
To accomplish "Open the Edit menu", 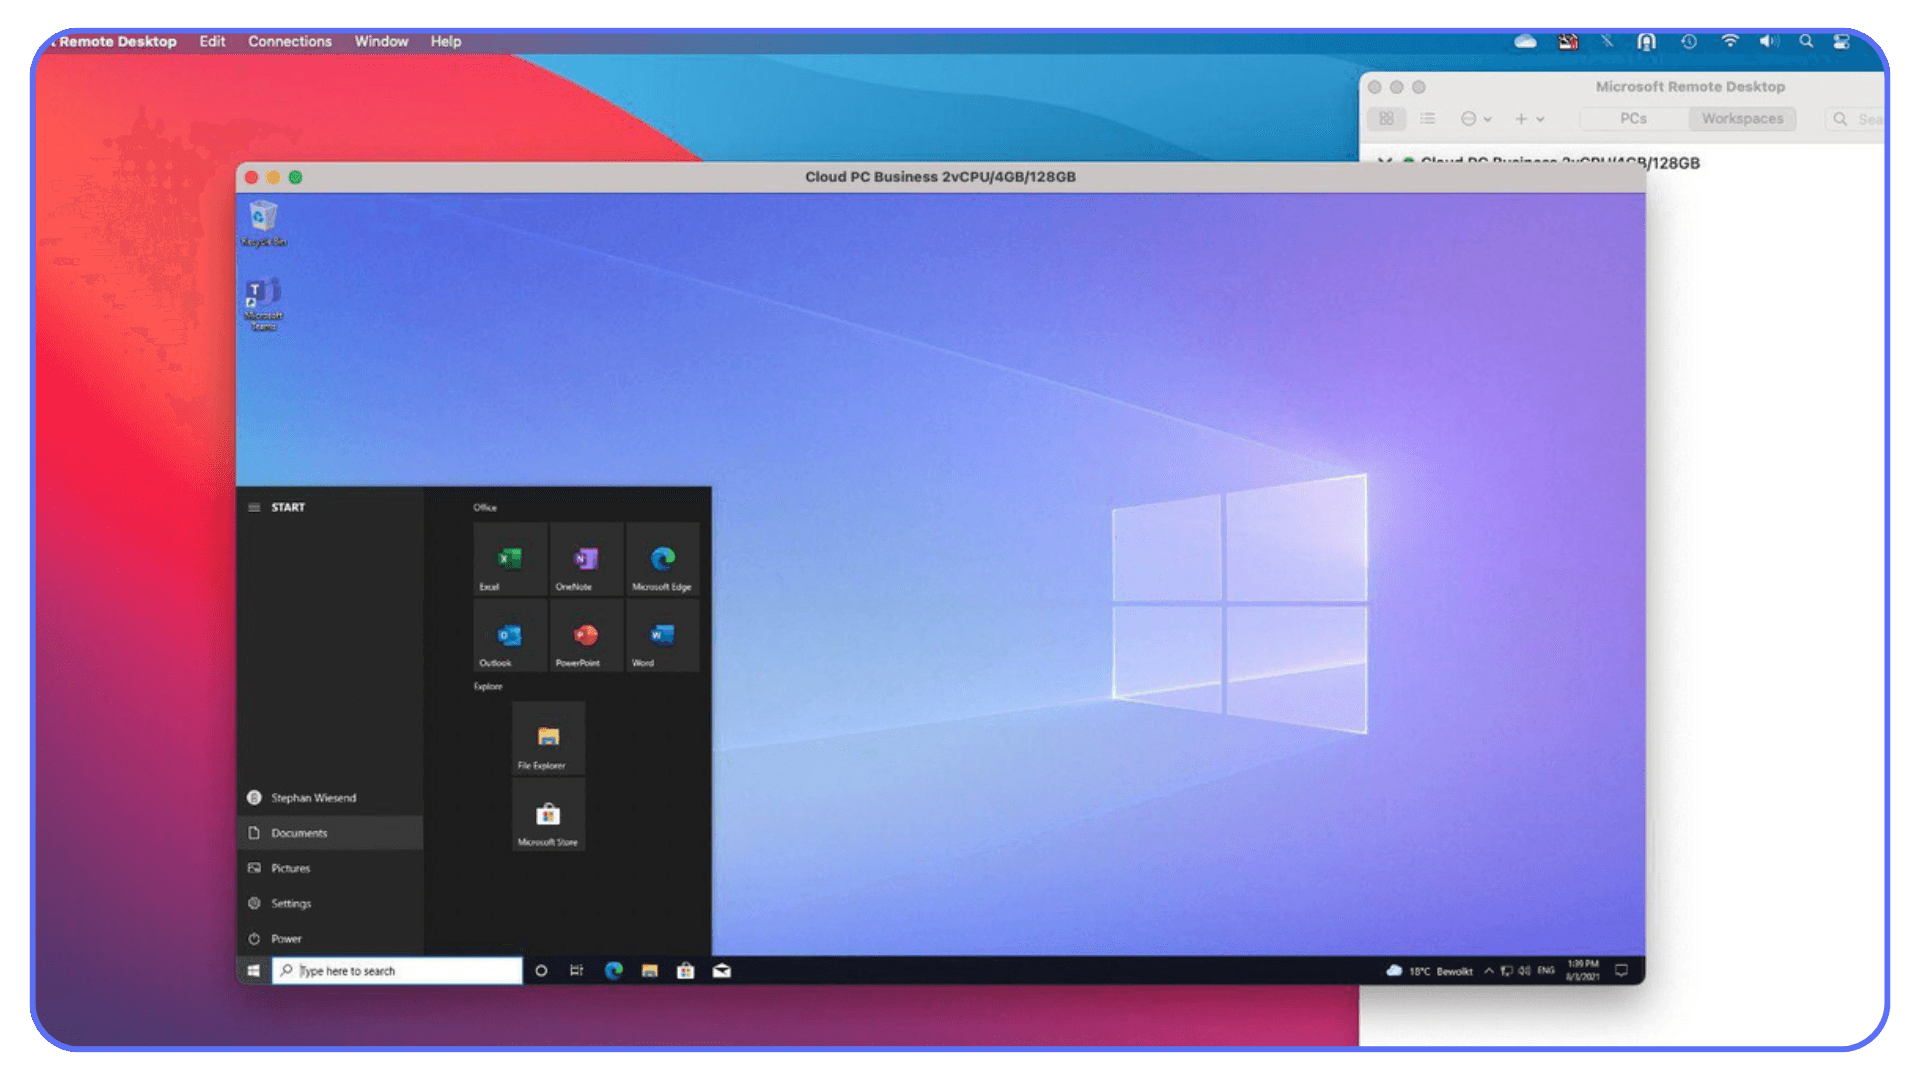I will 212,42.
